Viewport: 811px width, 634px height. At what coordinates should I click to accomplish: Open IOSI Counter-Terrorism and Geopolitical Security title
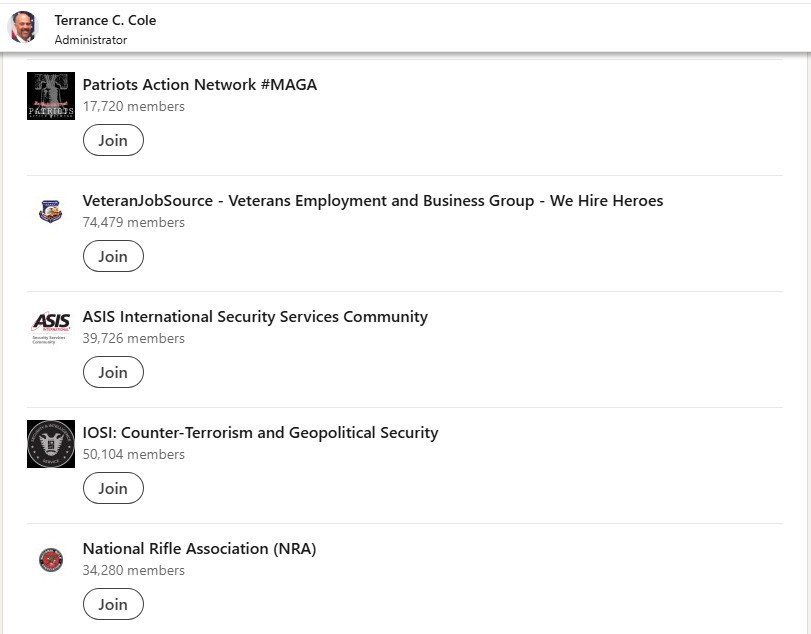tap(261, 432)
